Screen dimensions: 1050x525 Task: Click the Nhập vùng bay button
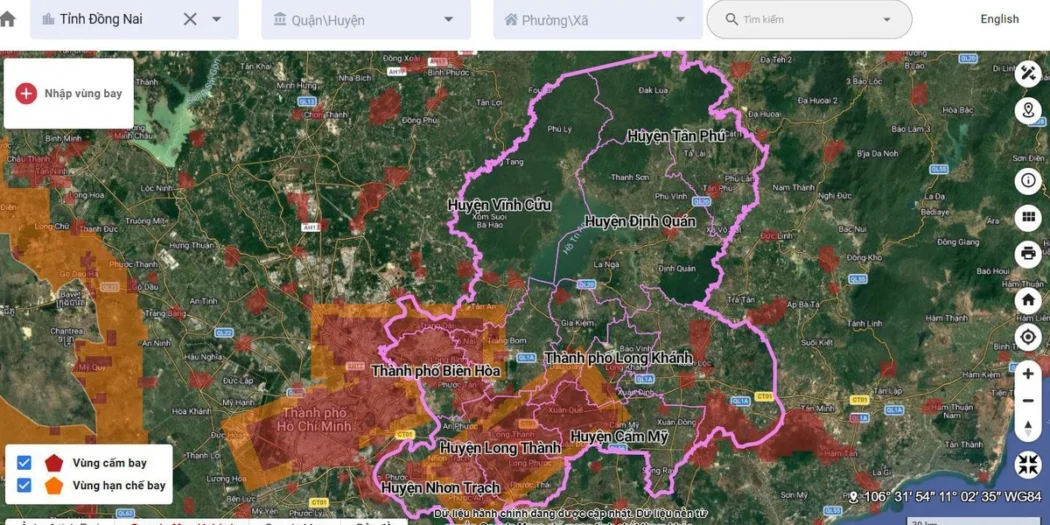pos(69,93)
